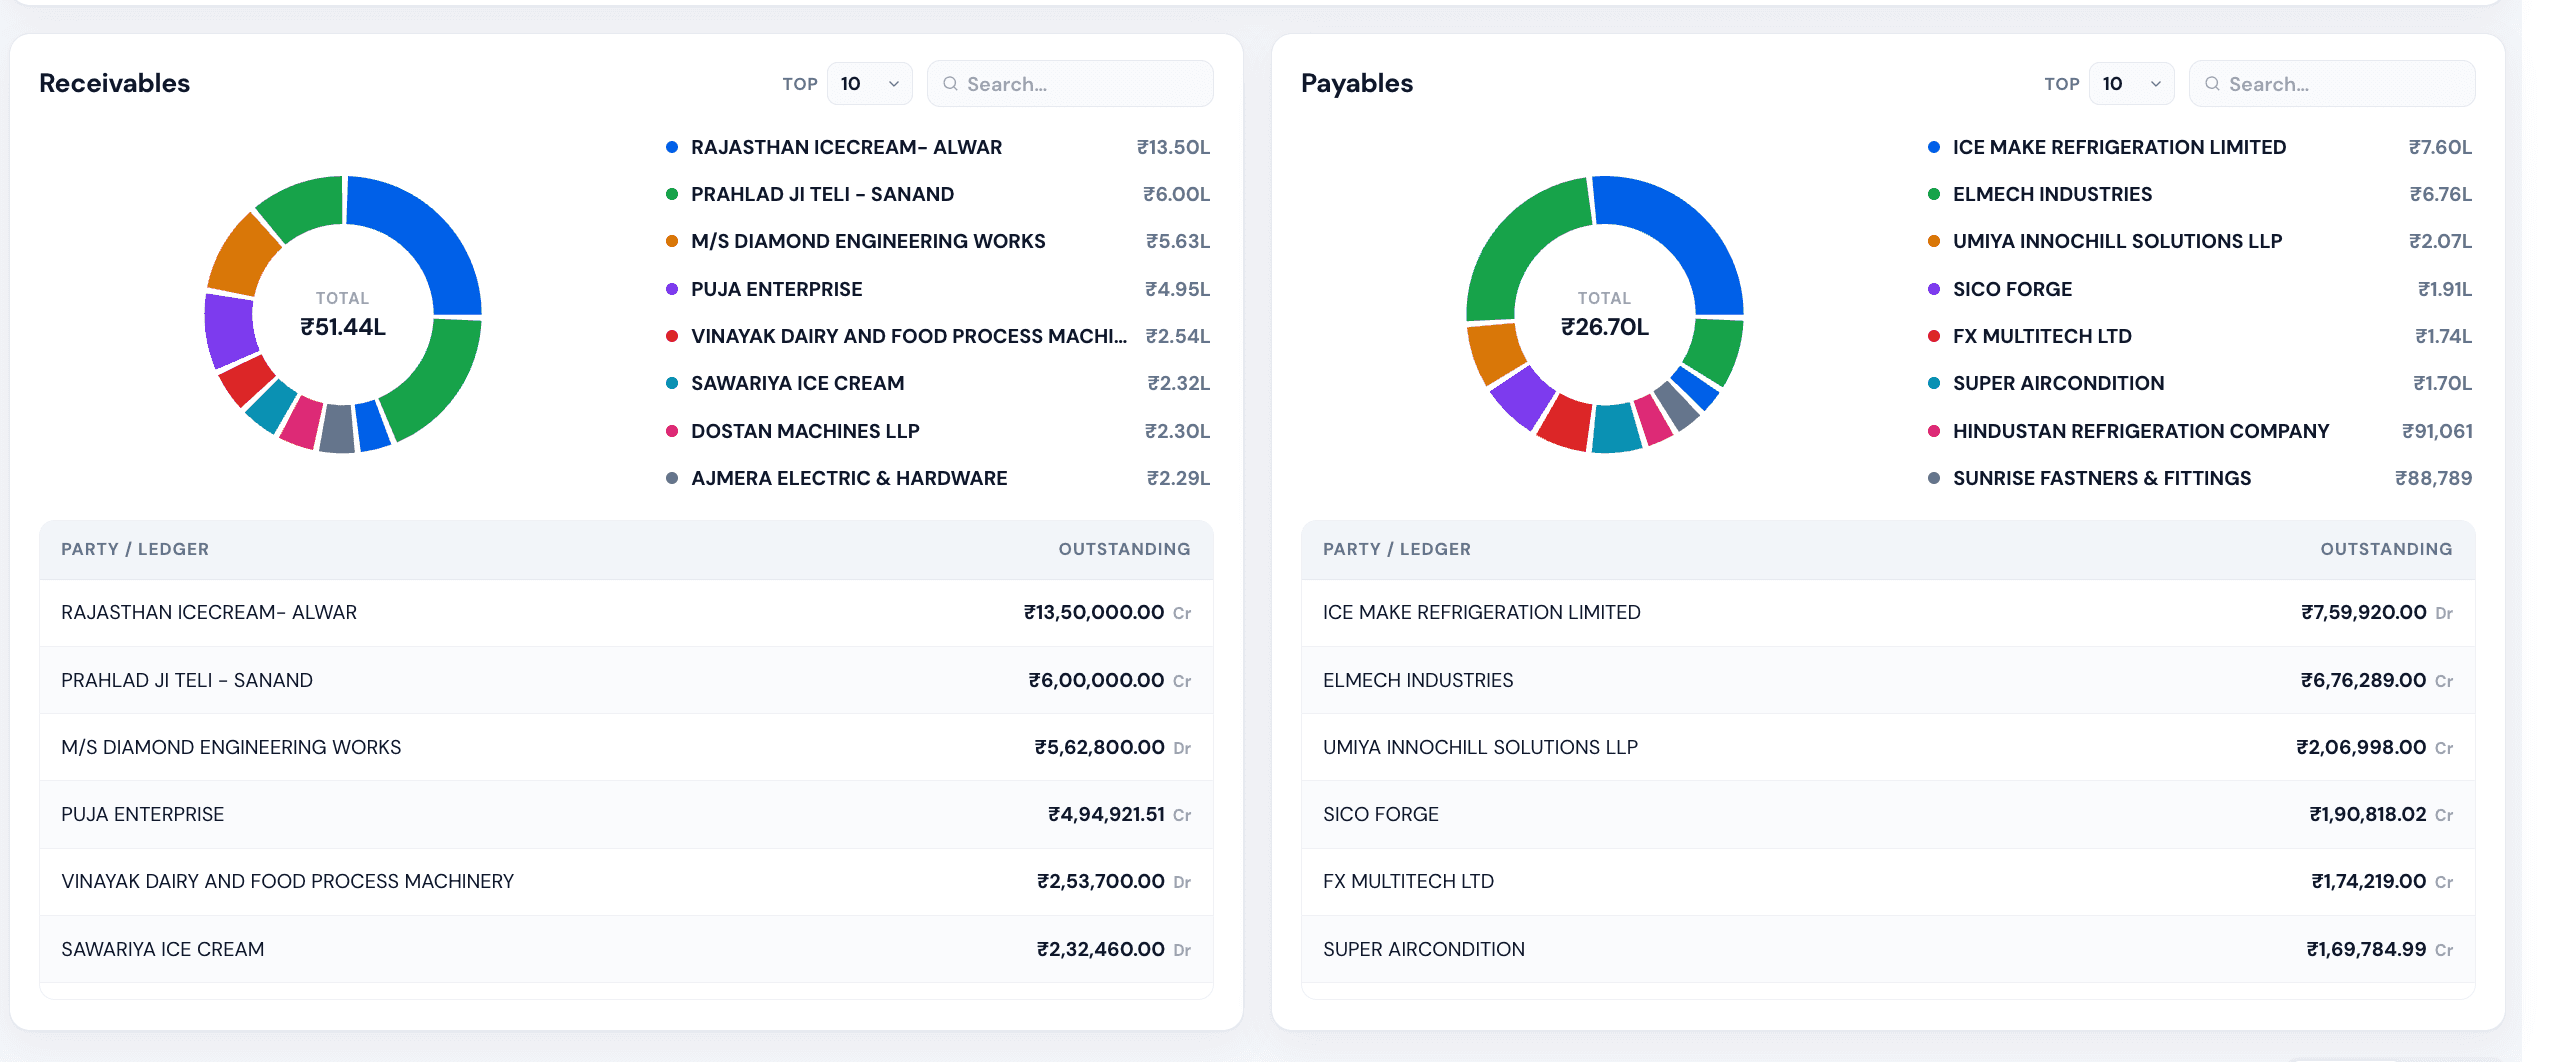The width and height of the screenshot is (2570, 1062).
Task: Select M/S DIAMOND ENGINEERING WORKS legend entry
Action: (x=938, y=241)
